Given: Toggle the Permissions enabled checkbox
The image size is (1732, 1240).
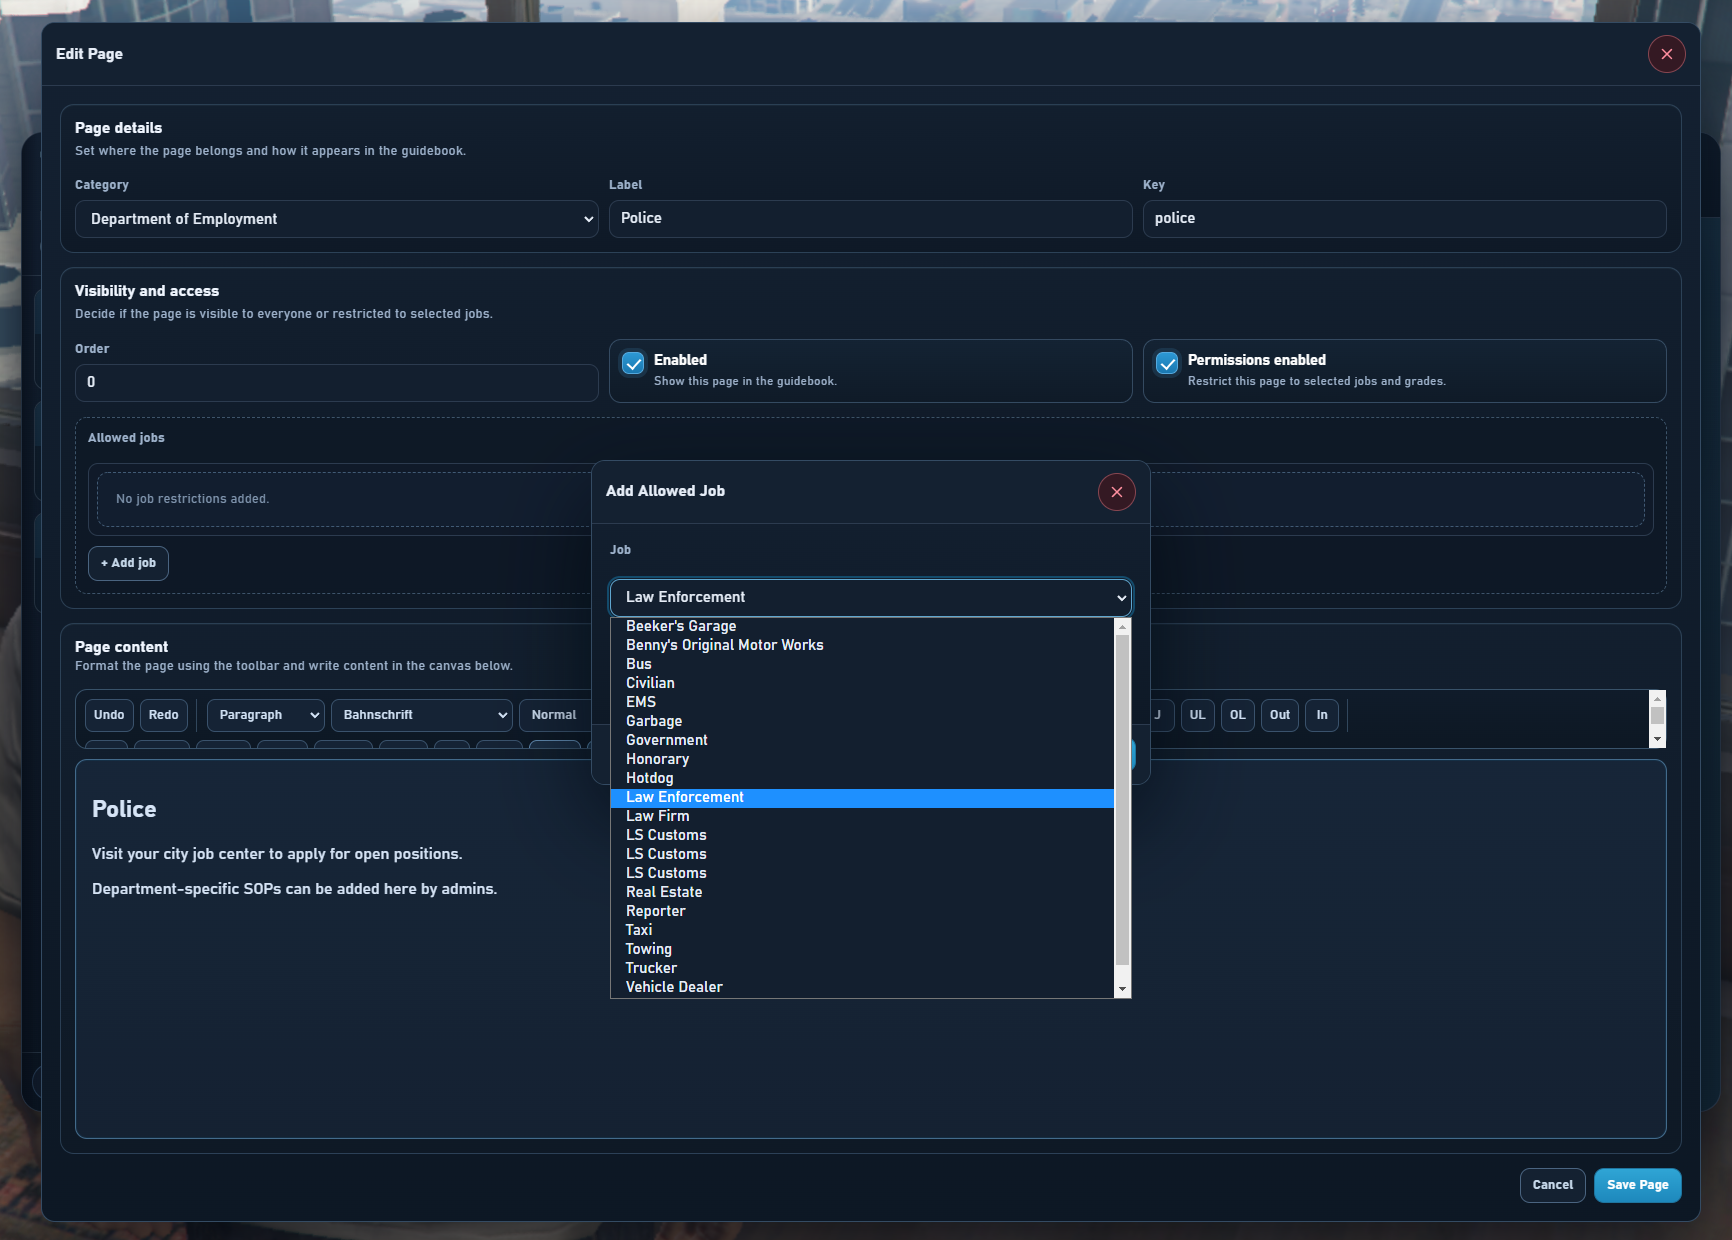Looking at the screenshot, I should [x=1167, y=363].
